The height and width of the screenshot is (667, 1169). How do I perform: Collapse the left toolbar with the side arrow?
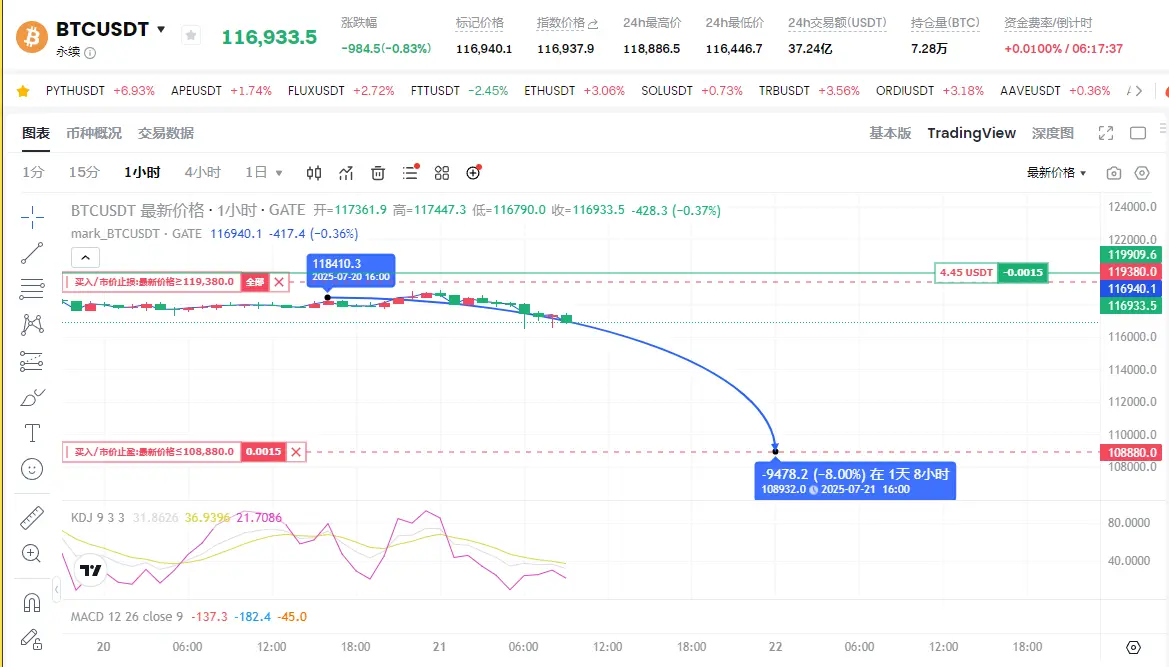(x=56, y=590)
